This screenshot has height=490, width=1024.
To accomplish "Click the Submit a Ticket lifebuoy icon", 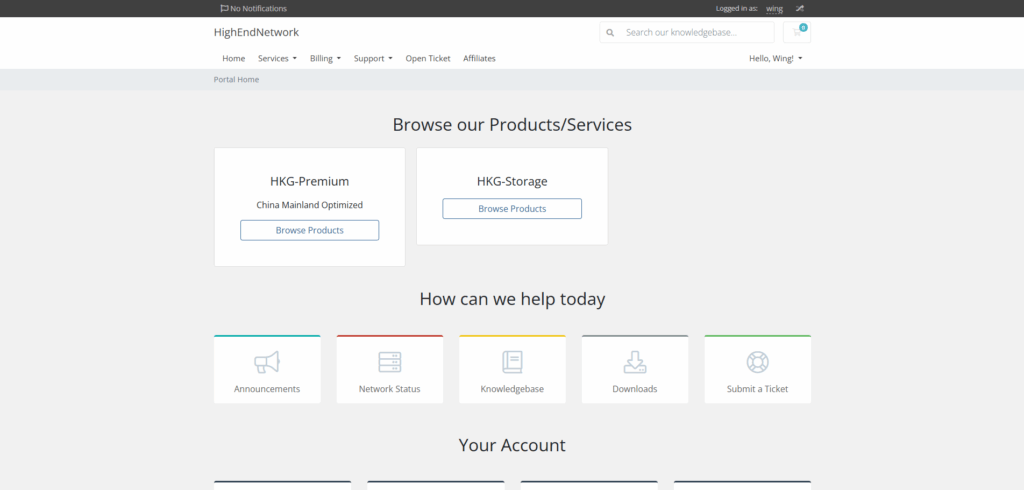I will click(757, 362).
